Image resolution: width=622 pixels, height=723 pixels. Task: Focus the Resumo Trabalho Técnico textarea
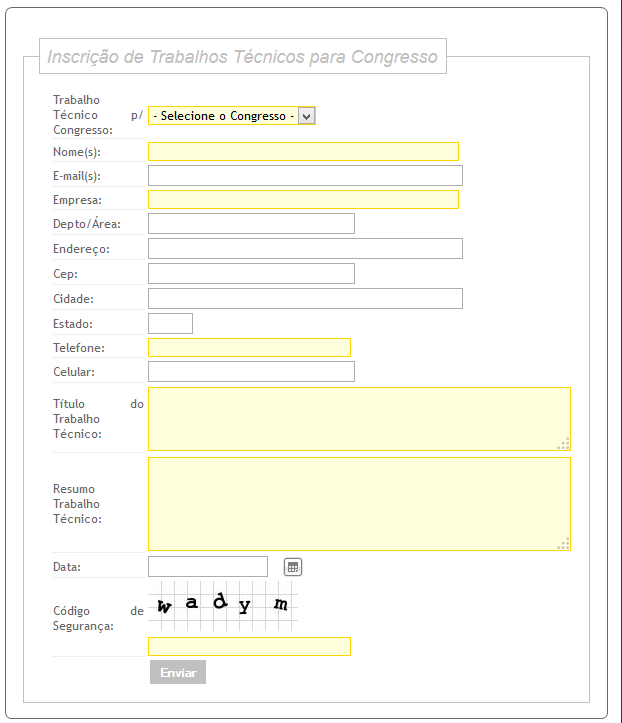click(359, 504)
